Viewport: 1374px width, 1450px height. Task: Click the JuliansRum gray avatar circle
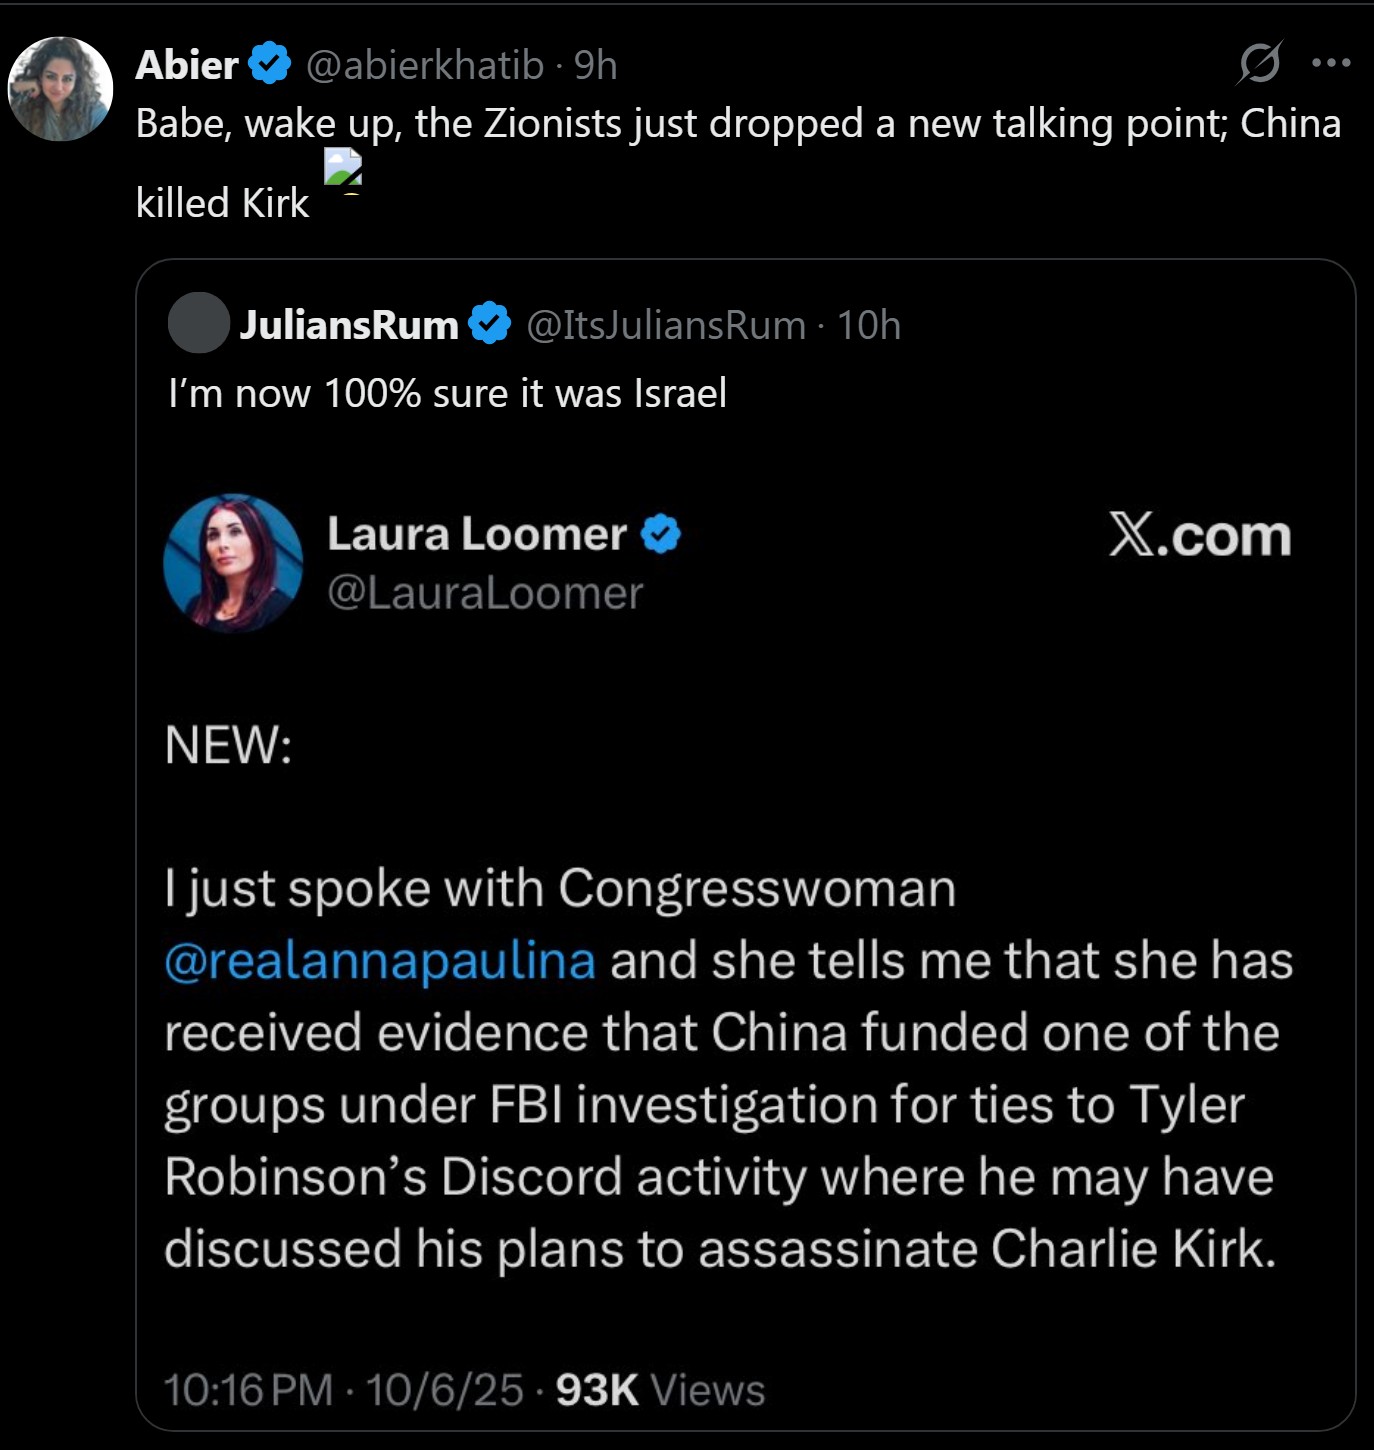pos(199,323)
